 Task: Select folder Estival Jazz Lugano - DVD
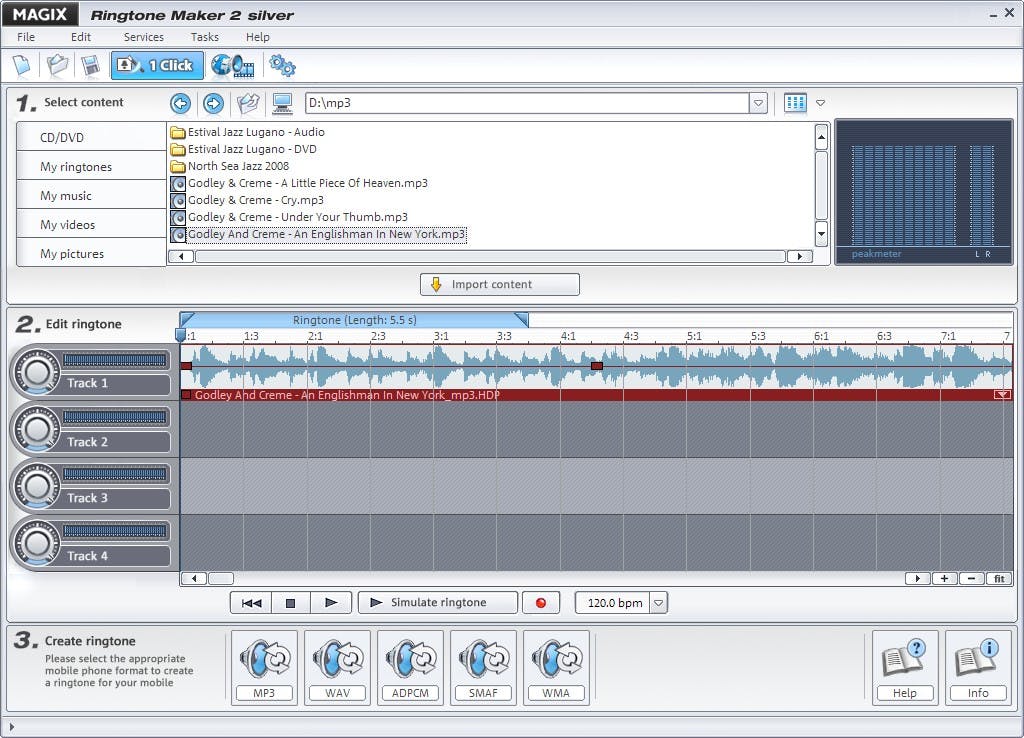[x=244, y=149]
